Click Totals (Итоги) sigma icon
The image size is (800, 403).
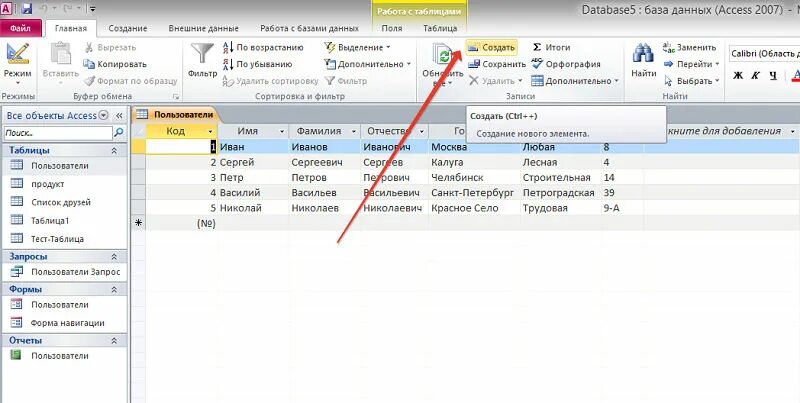537,47
